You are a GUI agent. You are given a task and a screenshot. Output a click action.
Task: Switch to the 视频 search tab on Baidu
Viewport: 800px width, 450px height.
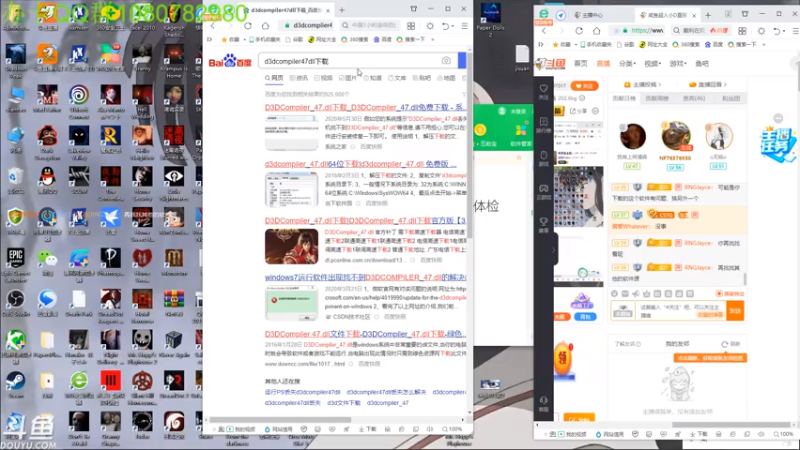(x=323, y=78)
